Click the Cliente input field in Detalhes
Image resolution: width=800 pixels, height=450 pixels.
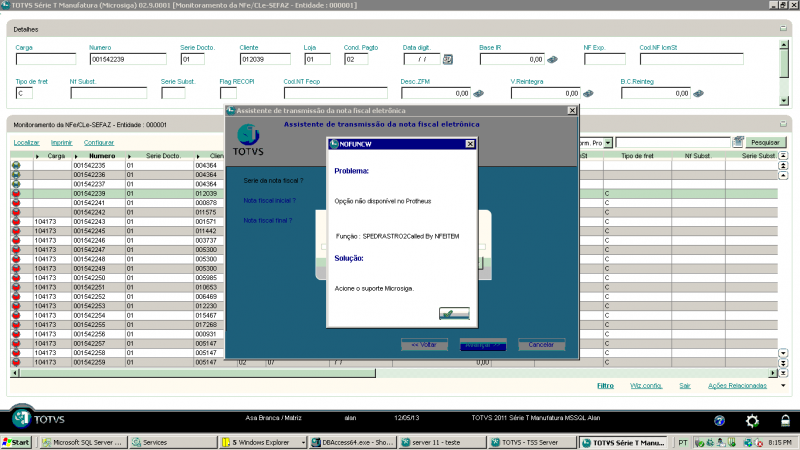click(x=265, y=59)
